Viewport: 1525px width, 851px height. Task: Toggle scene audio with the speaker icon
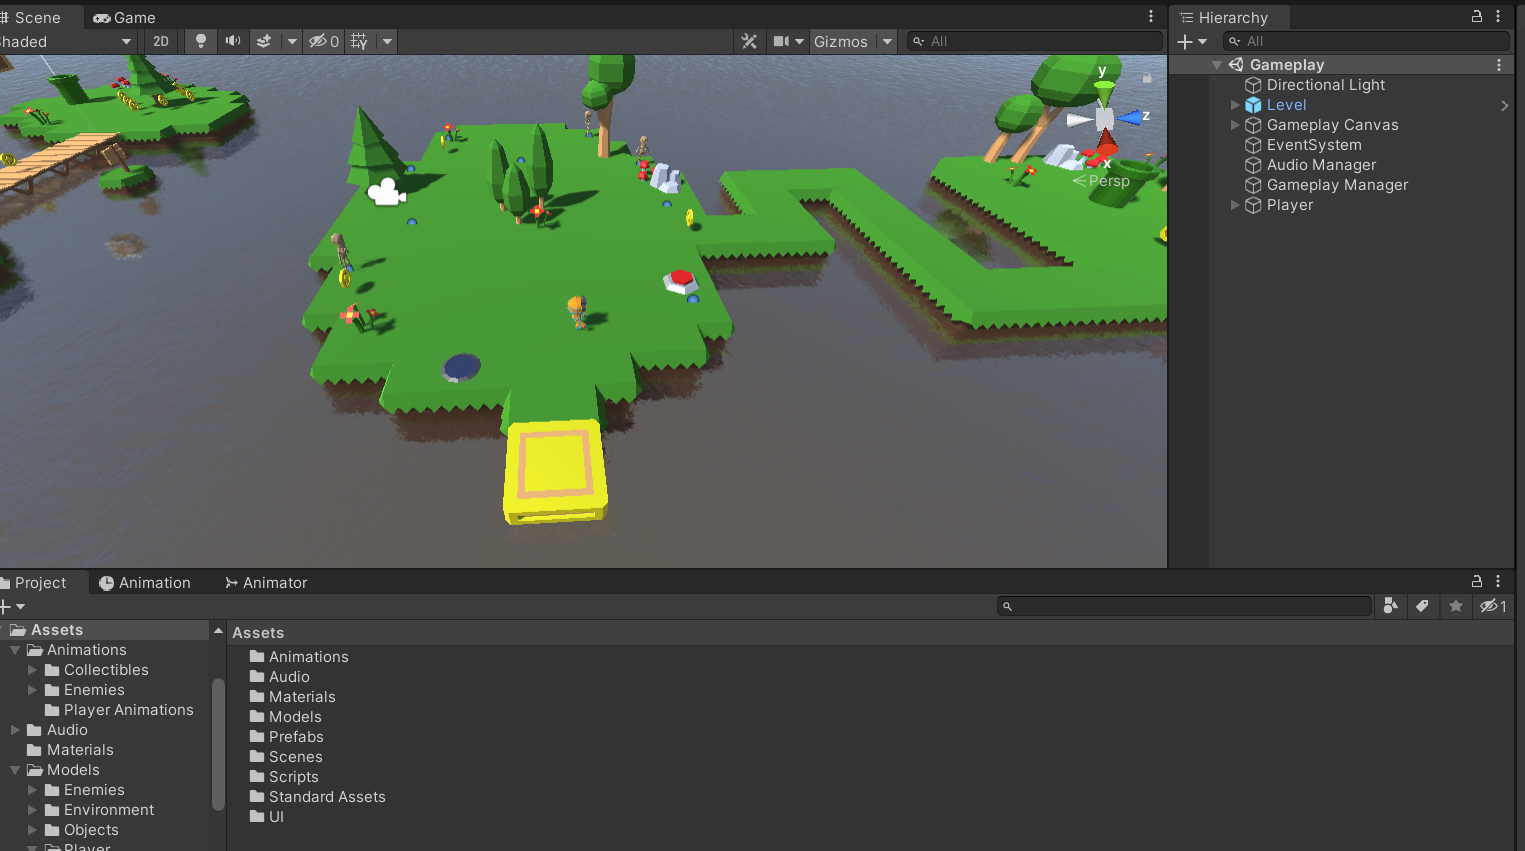pos(231,41)
